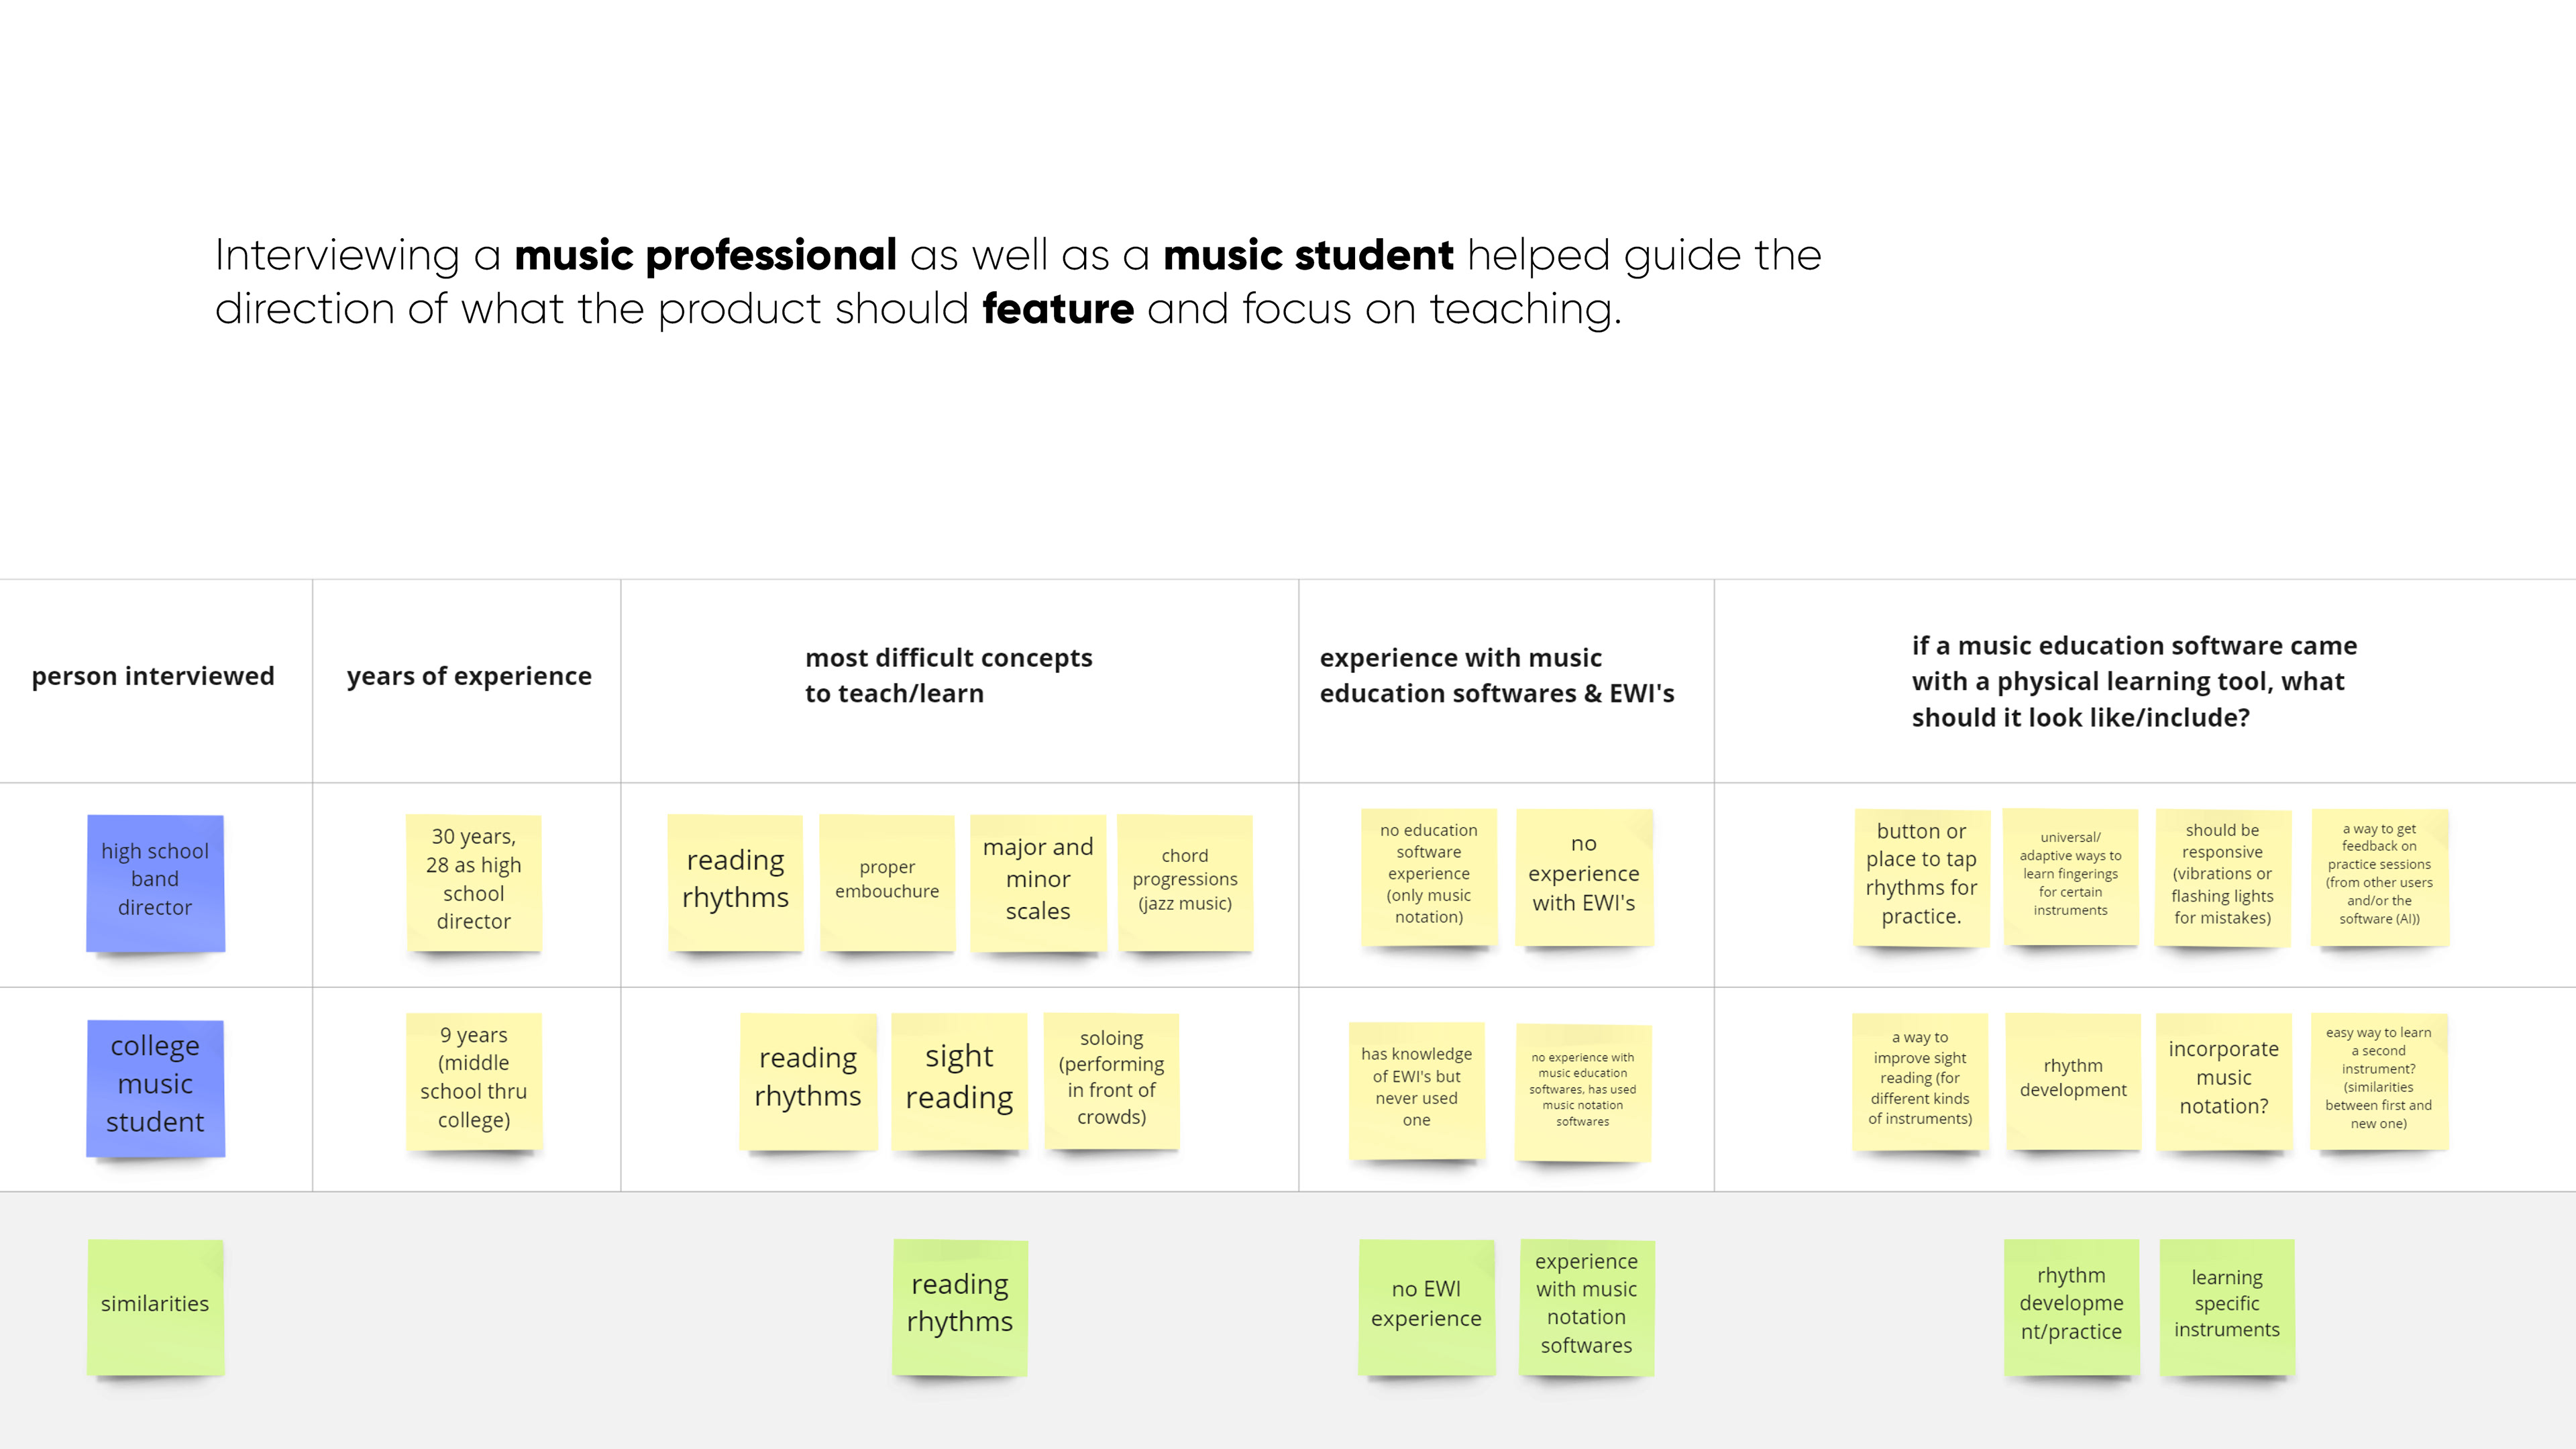Select the 'years of experience' column header
The height and width of the screenshot is (1449, 2576).
point(469,677)
